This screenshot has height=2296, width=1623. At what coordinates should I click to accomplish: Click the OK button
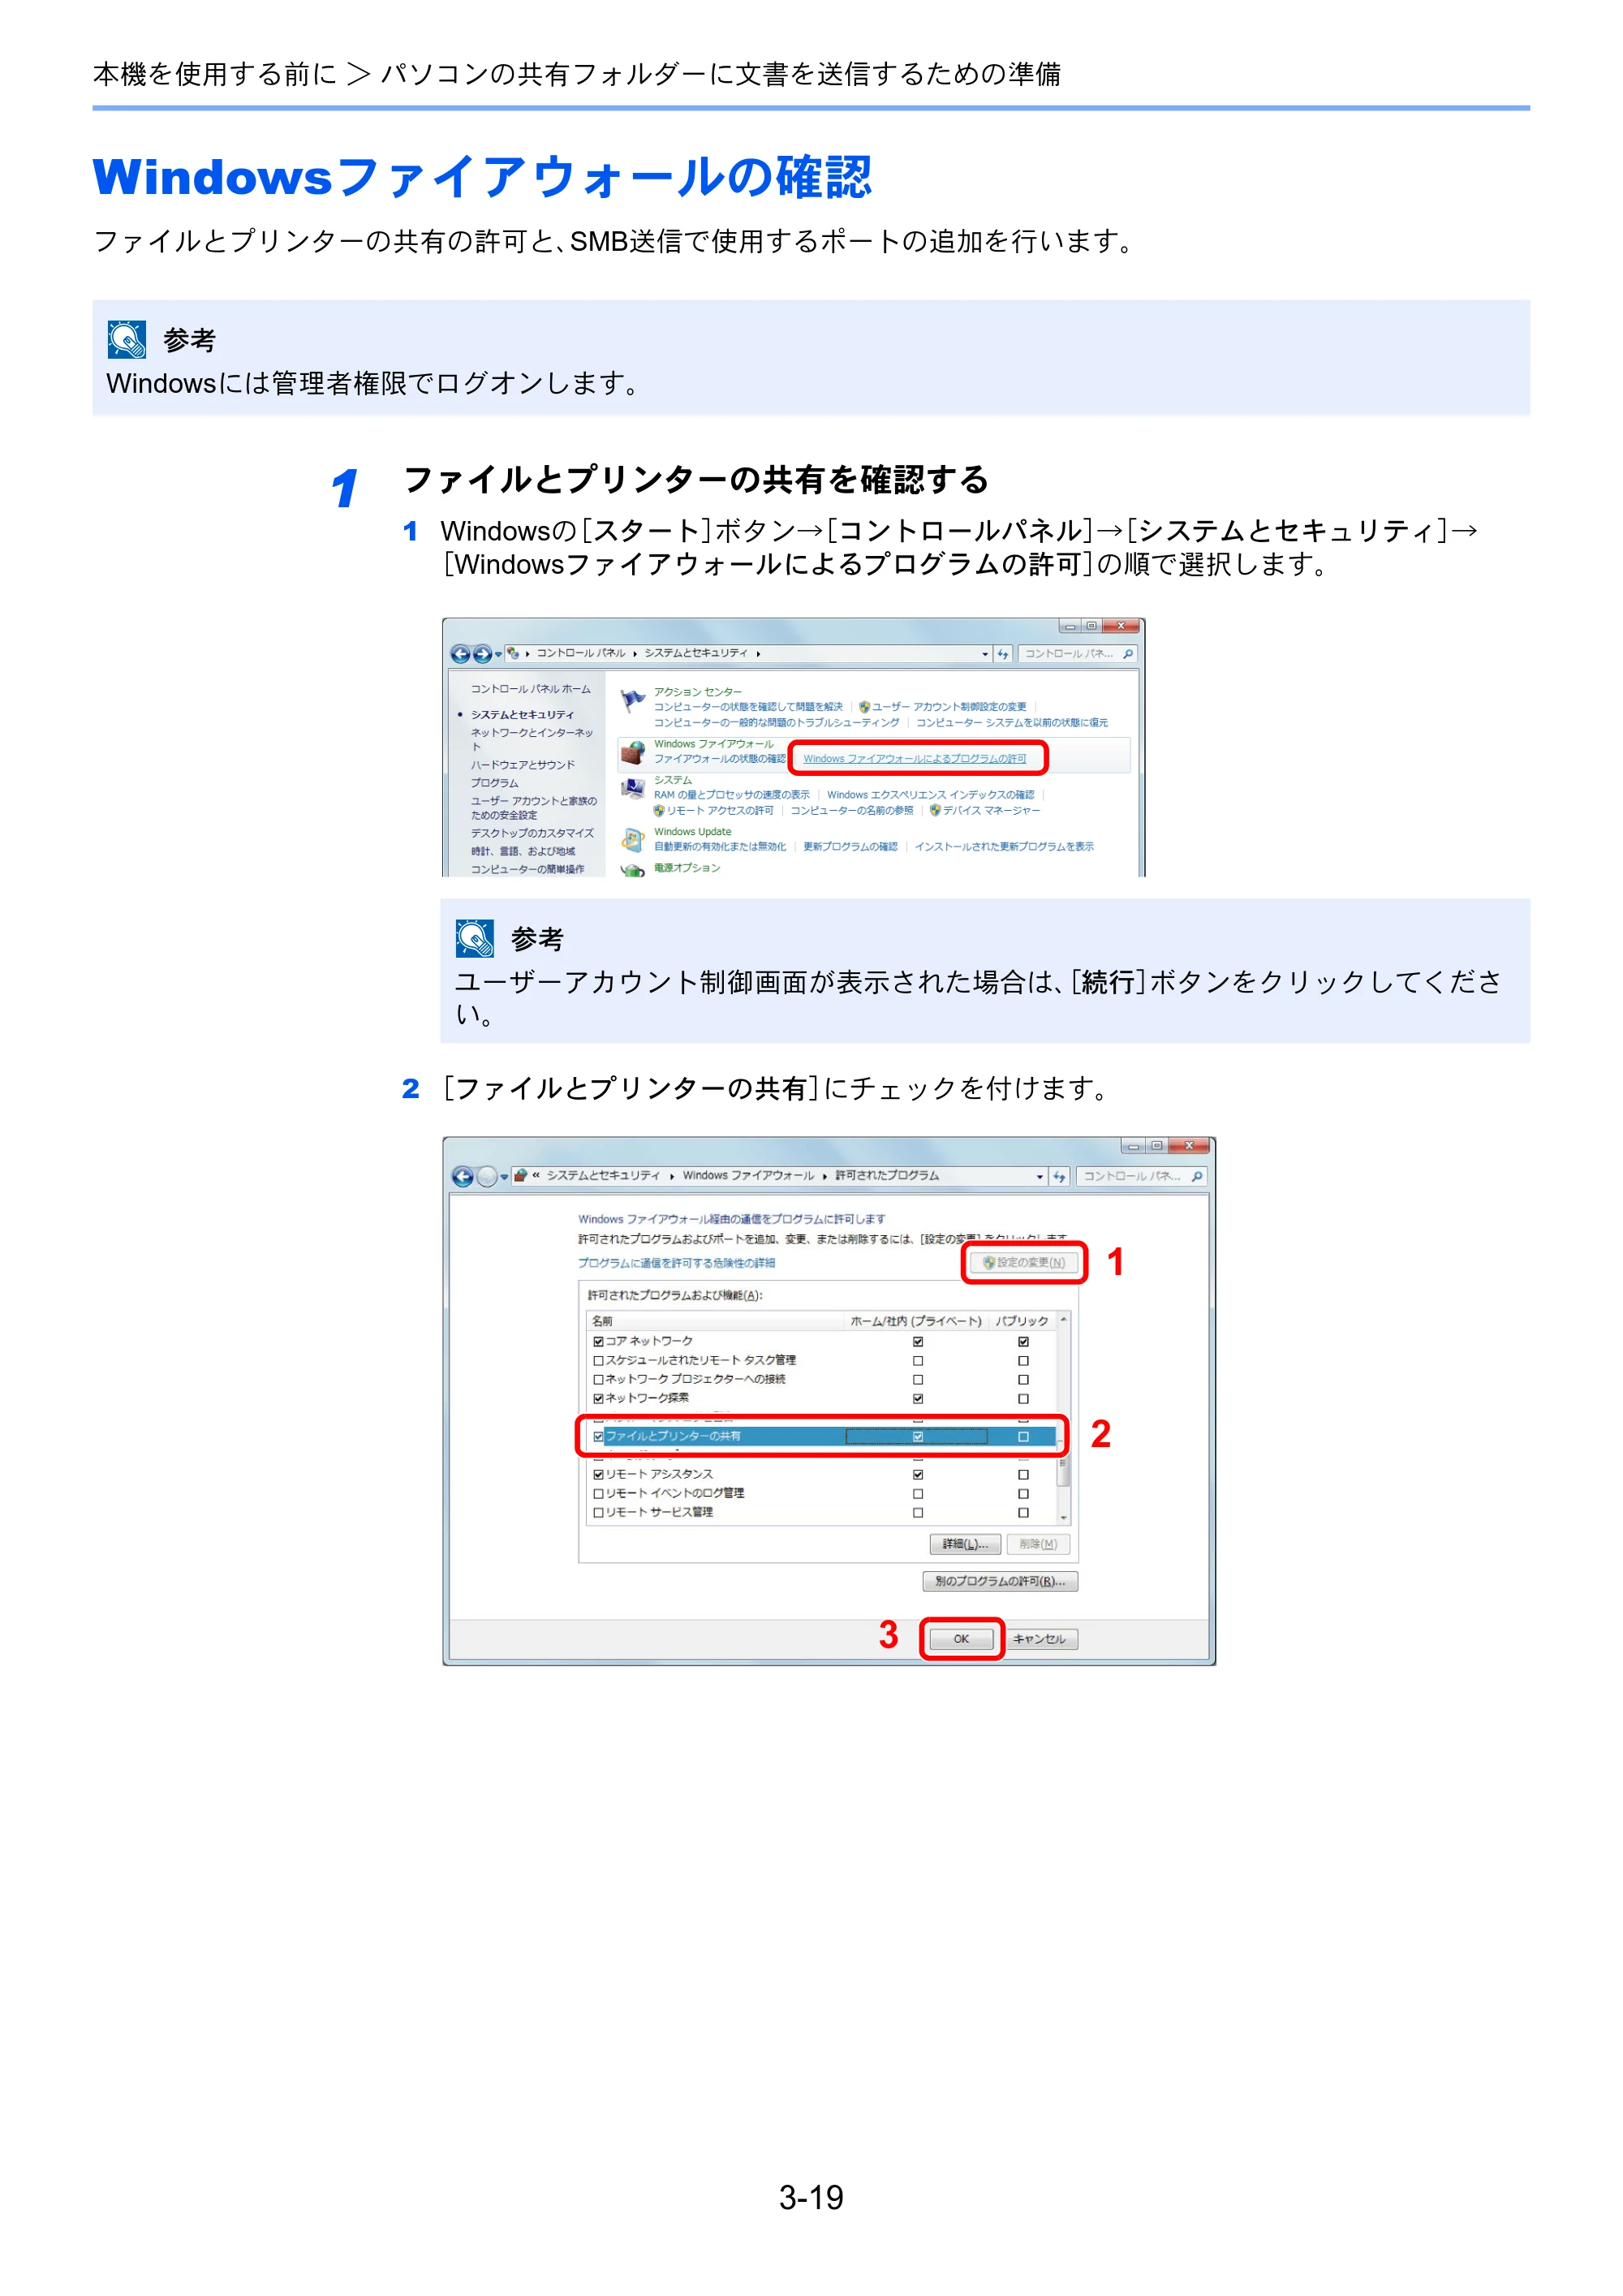961,1639
